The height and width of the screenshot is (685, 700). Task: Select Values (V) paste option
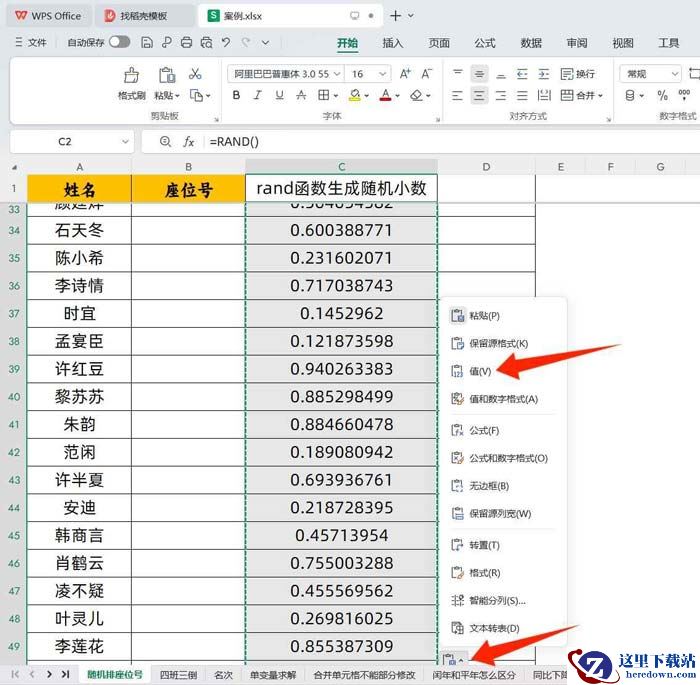tap(480, 371)
